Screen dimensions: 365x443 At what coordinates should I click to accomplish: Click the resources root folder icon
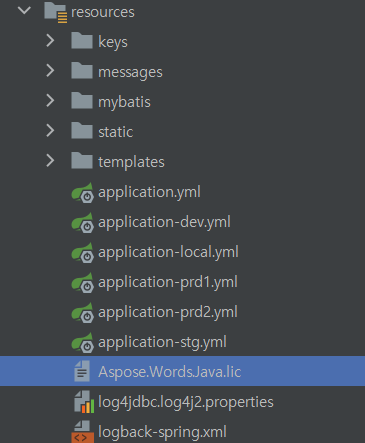[x=56, y=12]
